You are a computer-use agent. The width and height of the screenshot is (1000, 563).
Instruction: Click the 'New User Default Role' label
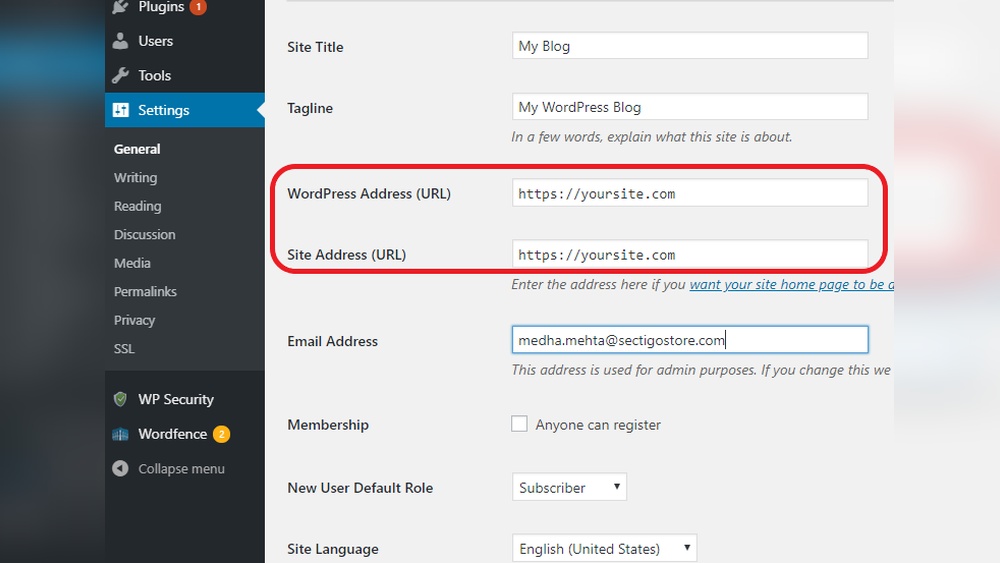360,488
